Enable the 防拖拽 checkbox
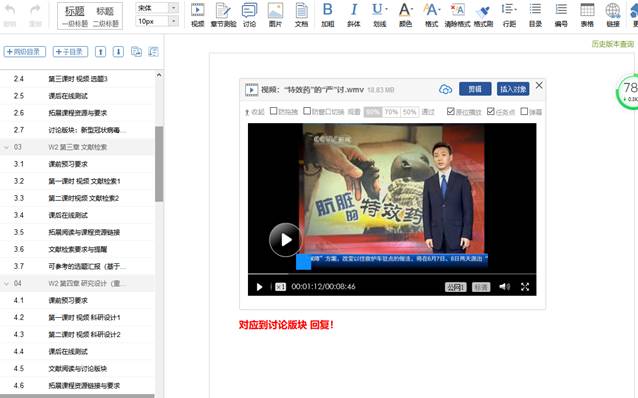Screen dimensions: 638x398 tap(273, 111)
